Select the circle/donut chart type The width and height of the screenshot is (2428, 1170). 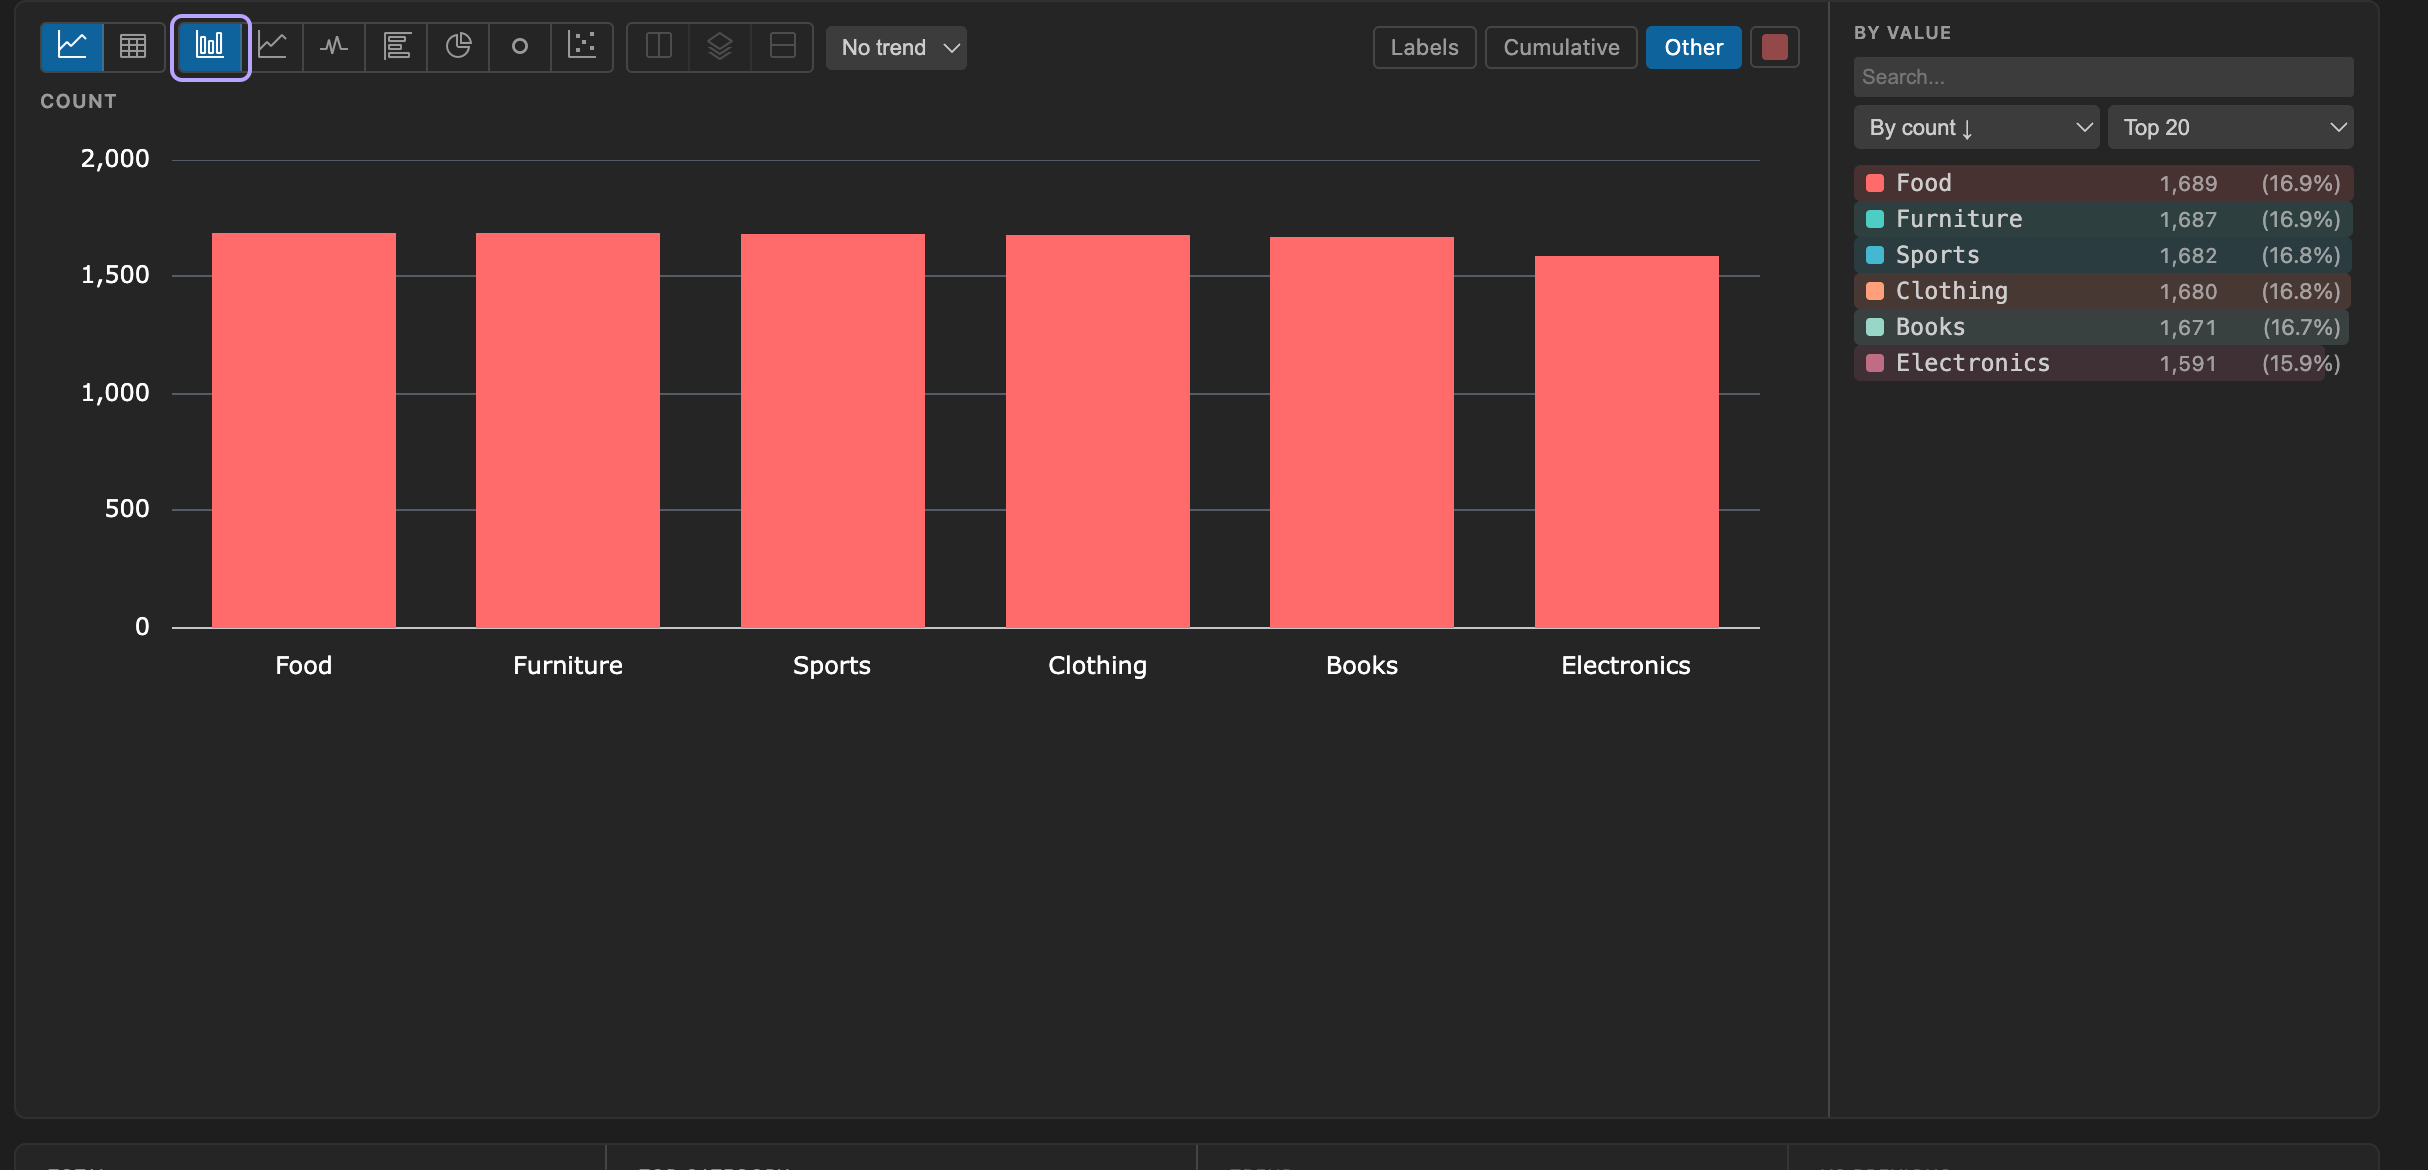(520, 46)
